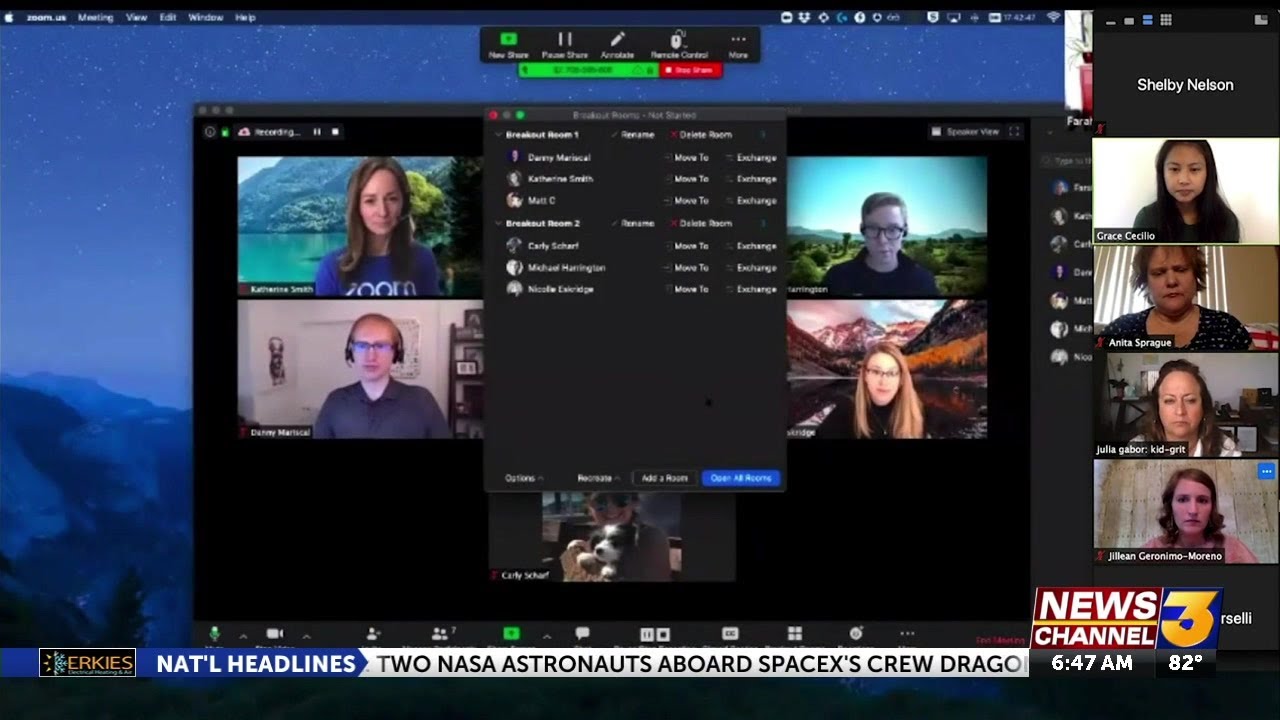1280x720 pixels.
Task: Stop the screen share
Action: (x=690, y=70)
